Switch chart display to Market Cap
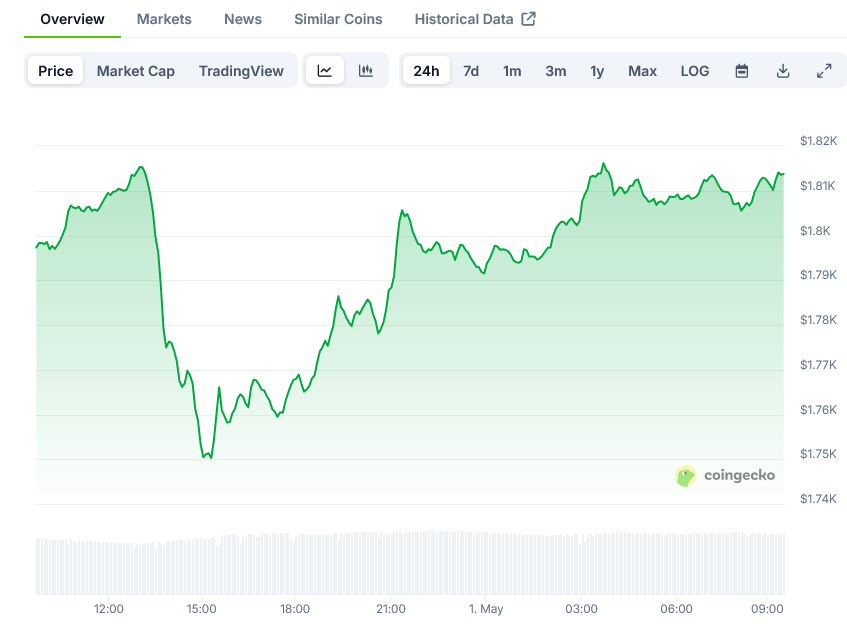This screenshot has height=634, width=847. pyautogui.click(x=135, y=70)
